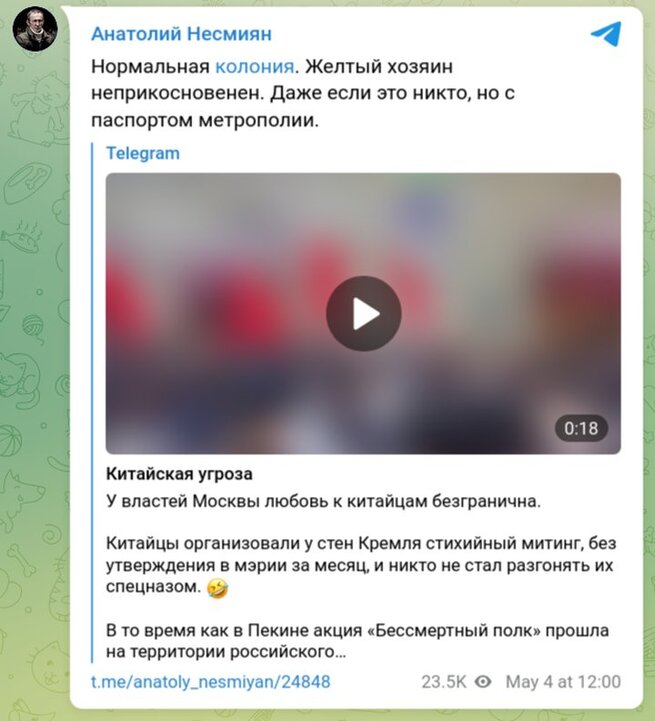Play the embedded video

363,314
